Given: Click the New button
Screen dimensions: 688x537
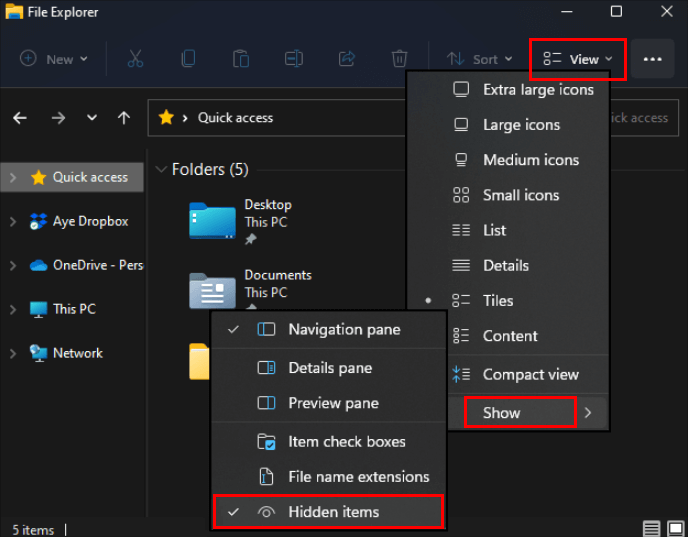Looking at the screenshot, I should click(x=54, y=59).
